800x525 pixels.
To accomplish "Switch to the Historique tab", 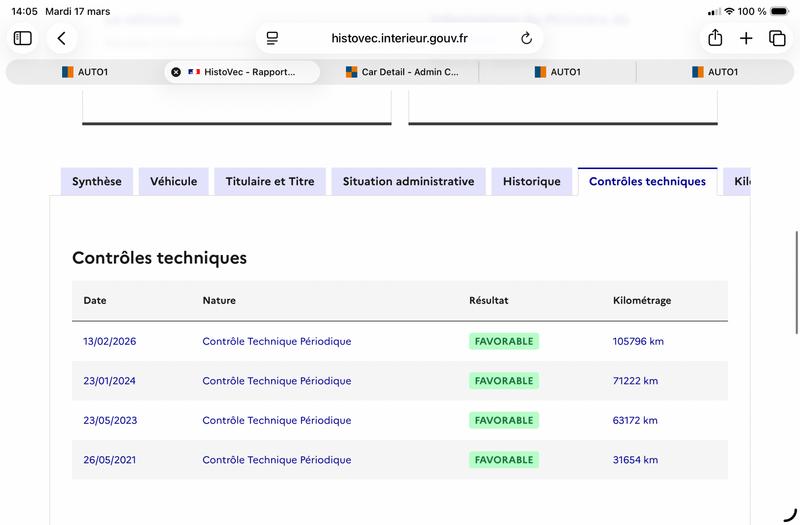I will tap(532, 181).
